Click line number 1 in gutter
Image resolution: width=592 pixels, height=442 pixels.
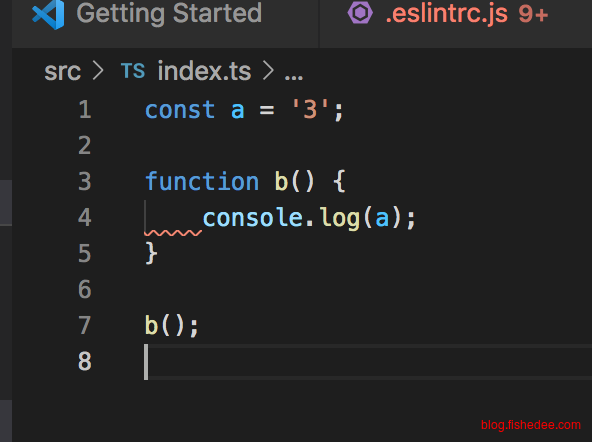[85, 109]
